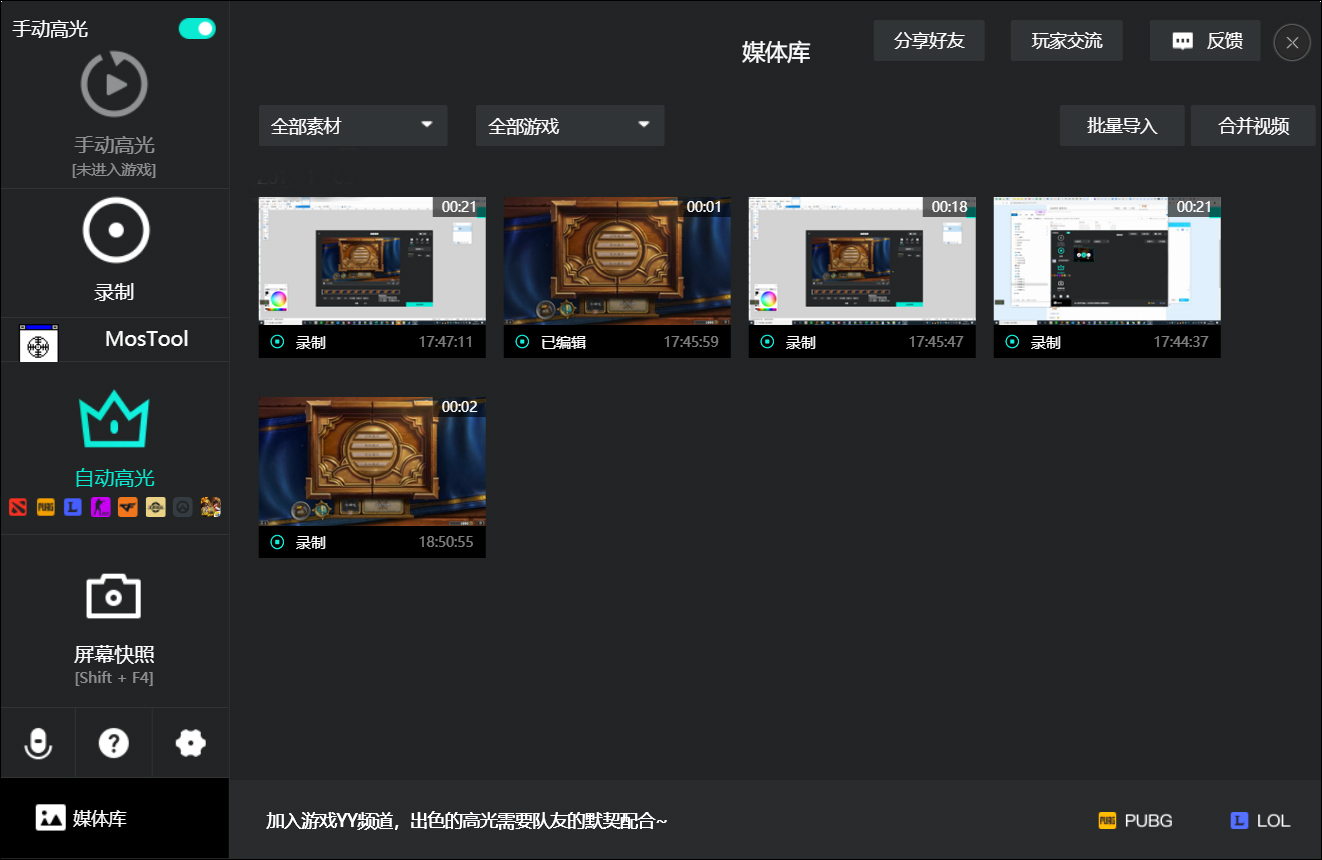
Task: Select the purple CS:GO game icon
Action: (x=100, y=506)
